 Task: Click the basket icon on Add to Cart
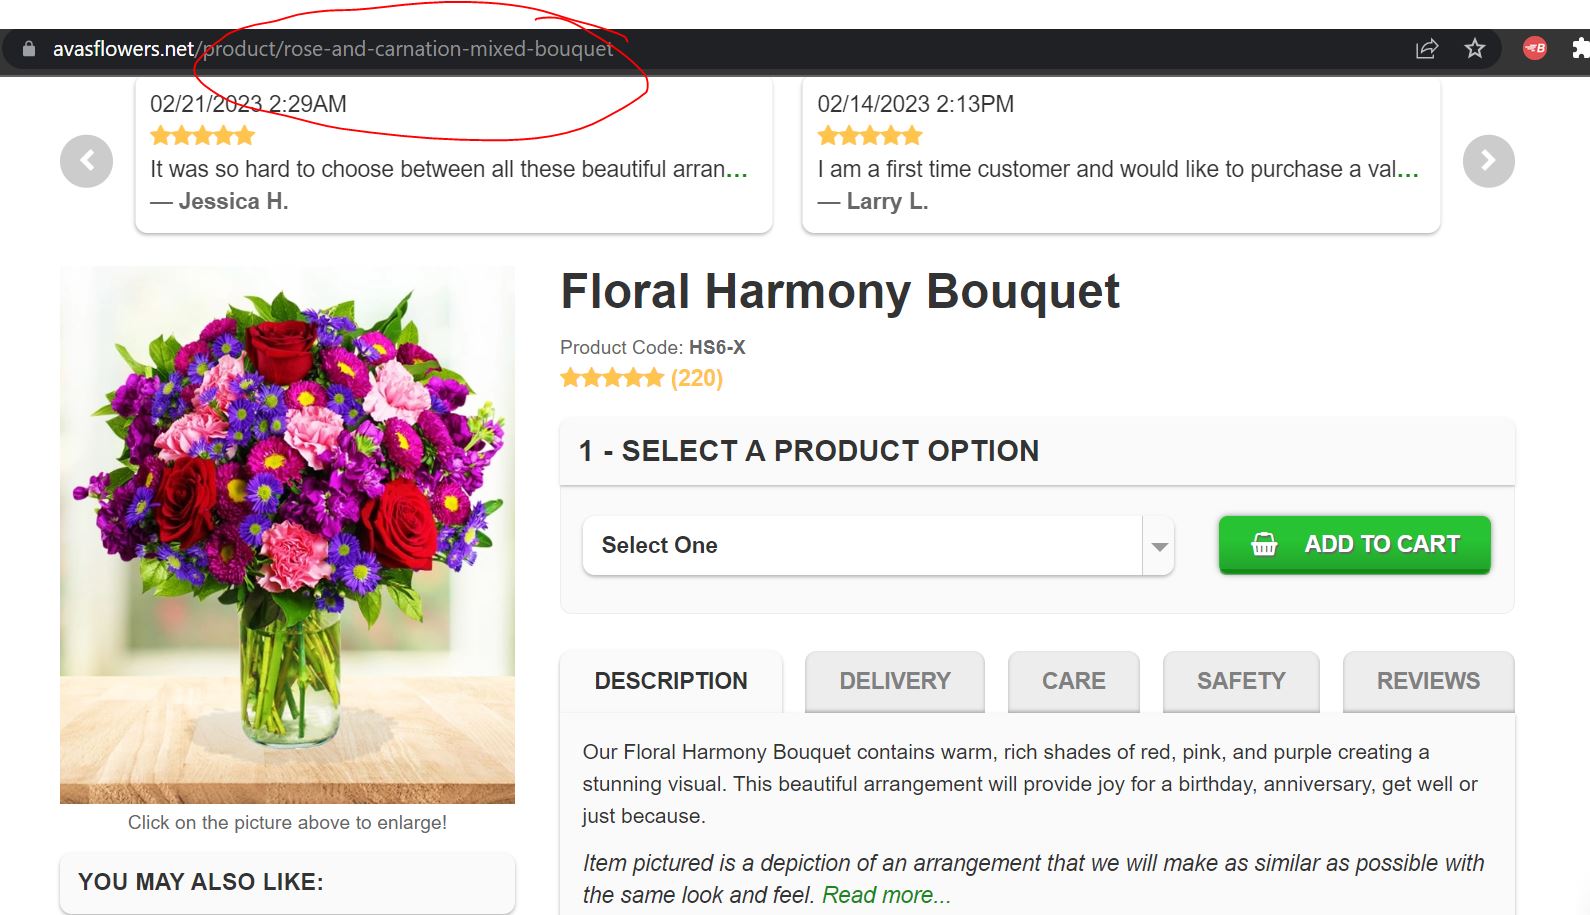[x=1263, y=544]
